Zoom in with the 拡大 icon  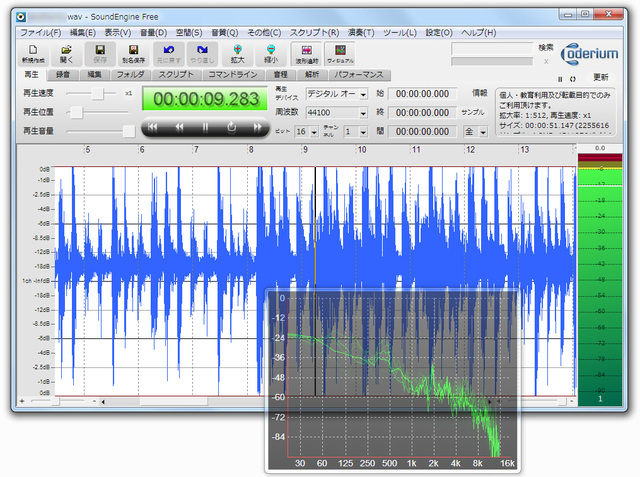237,53
